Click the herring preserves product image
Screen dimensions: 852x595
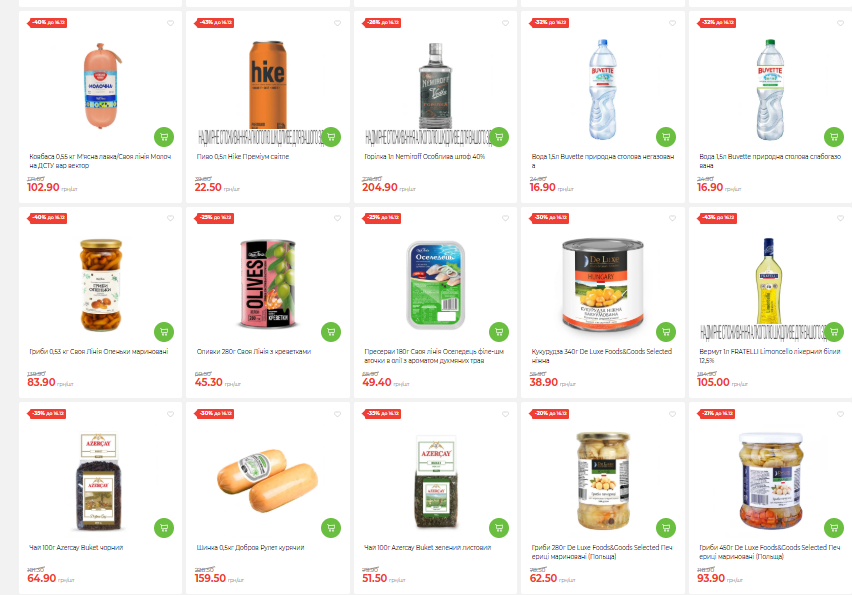[436, 285]
